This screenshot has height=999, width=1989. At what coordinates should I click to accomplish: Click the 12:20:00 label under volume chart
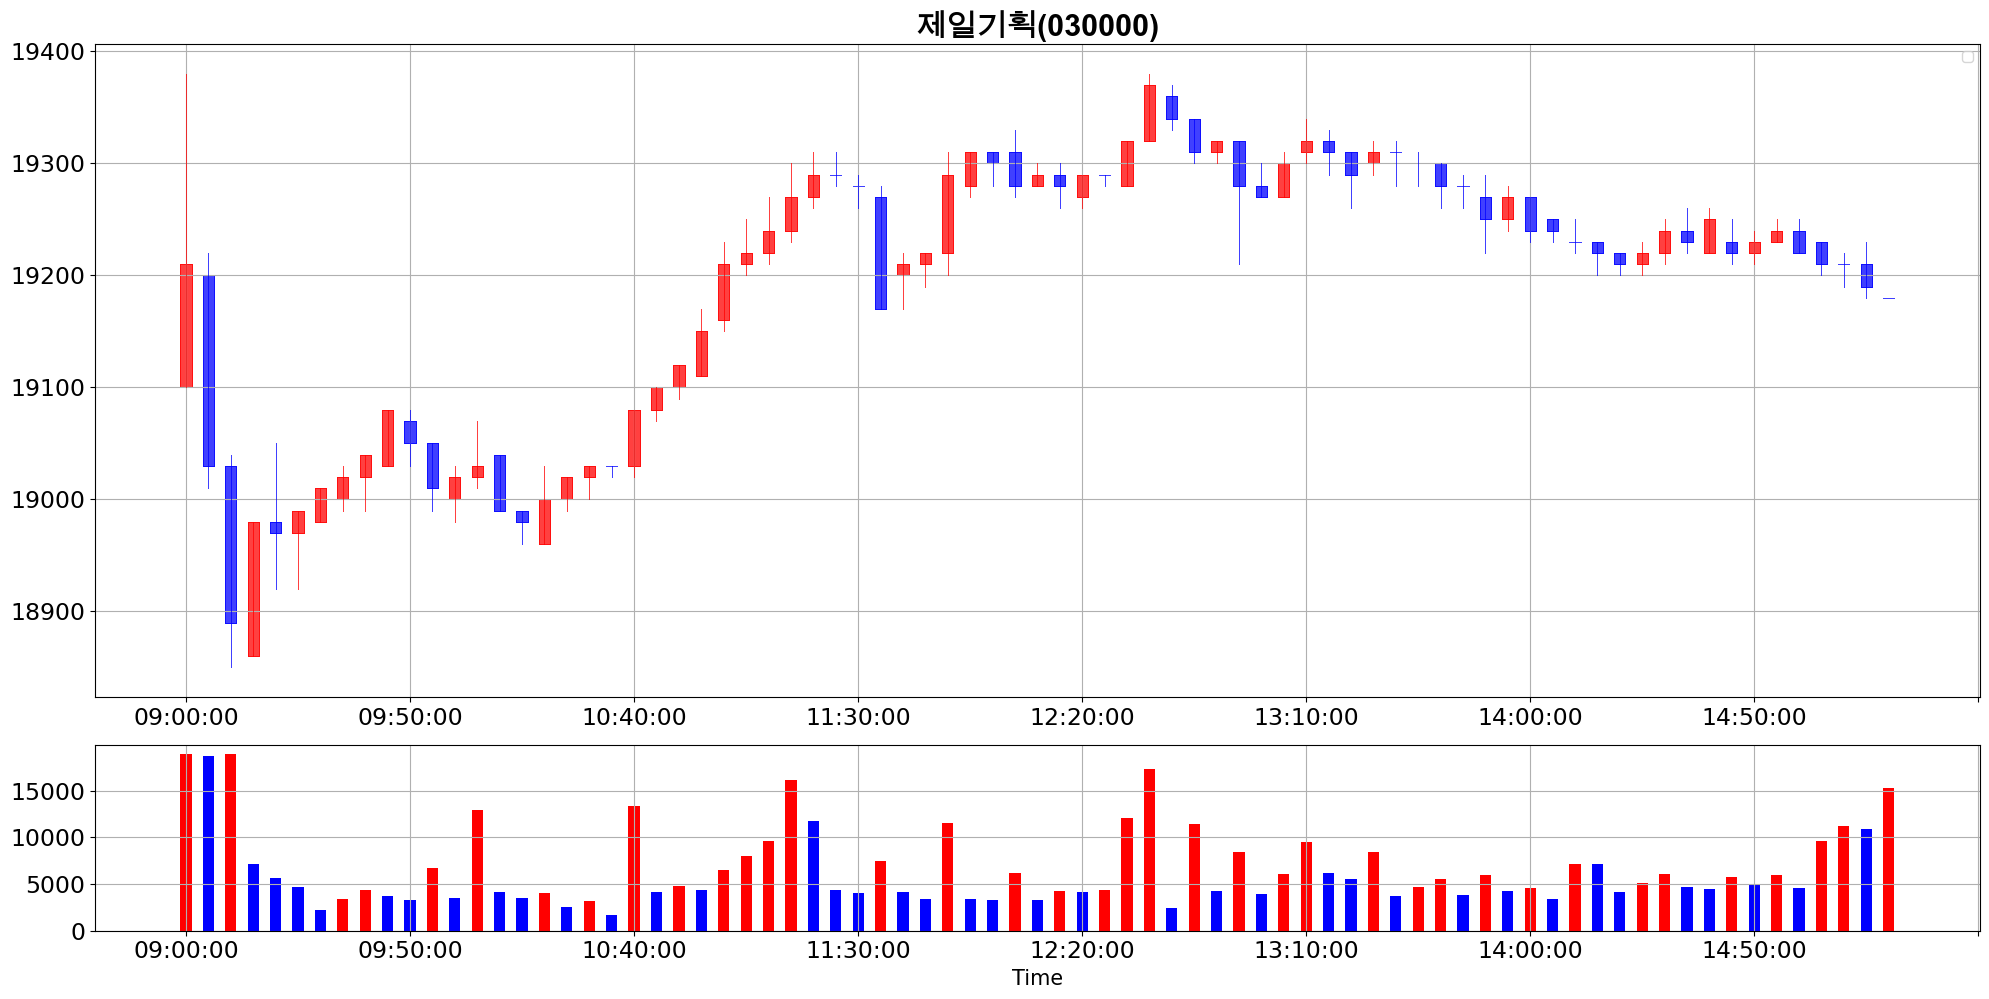pos(1082,950)
